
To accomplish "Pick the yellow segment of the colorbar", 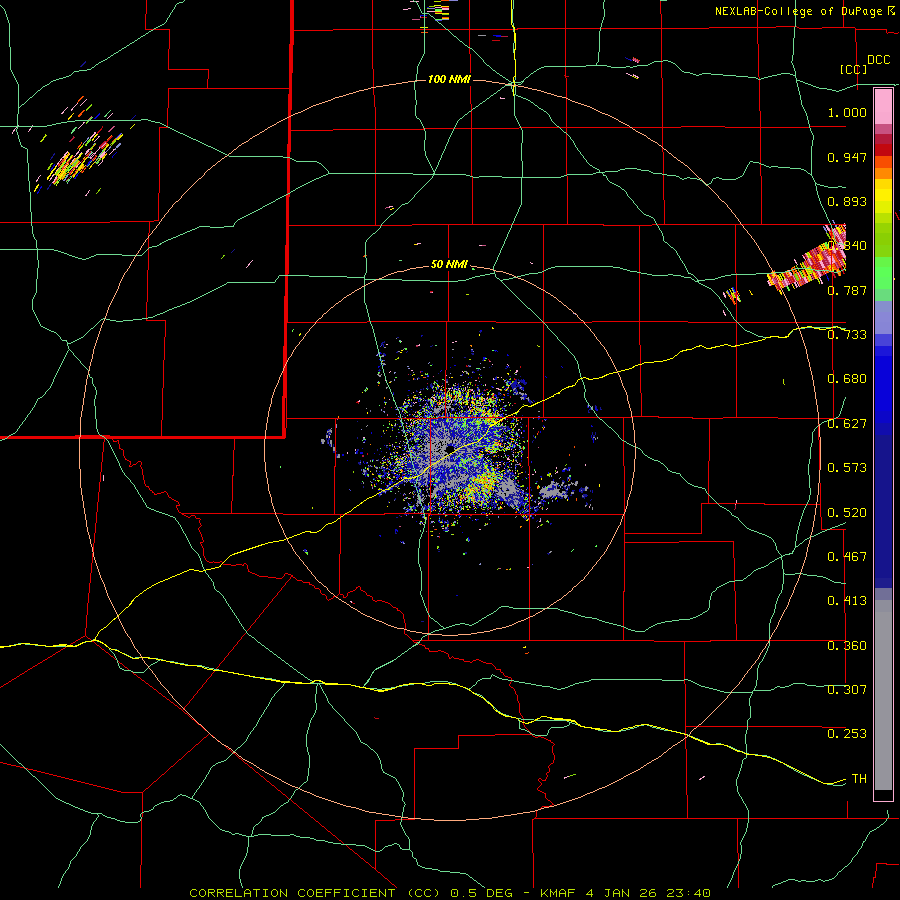I will point(883,196).
